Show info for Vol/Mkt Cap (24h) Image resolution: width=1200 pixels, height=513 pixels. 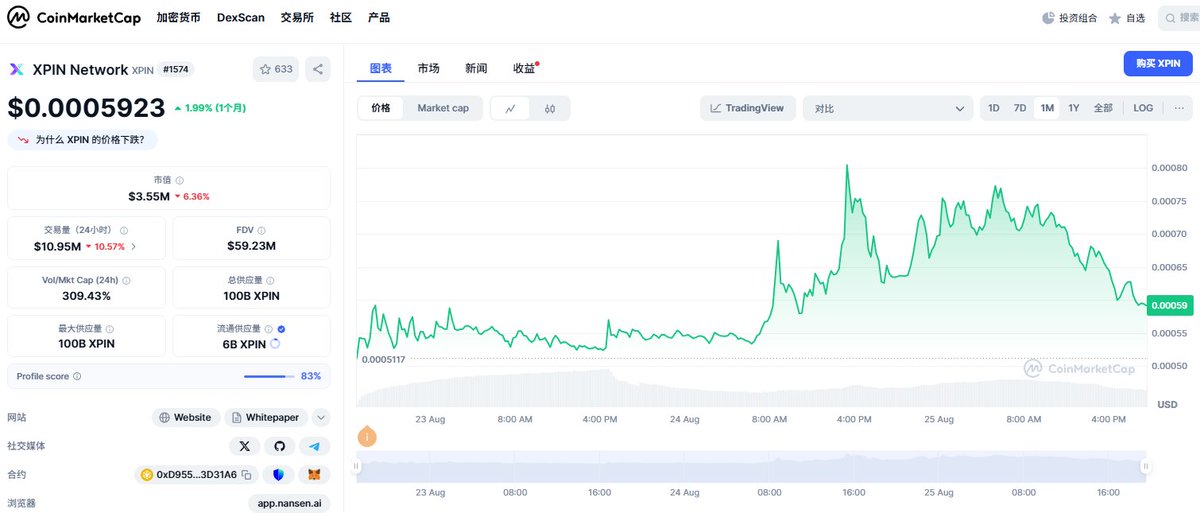(x=126, y=280)
